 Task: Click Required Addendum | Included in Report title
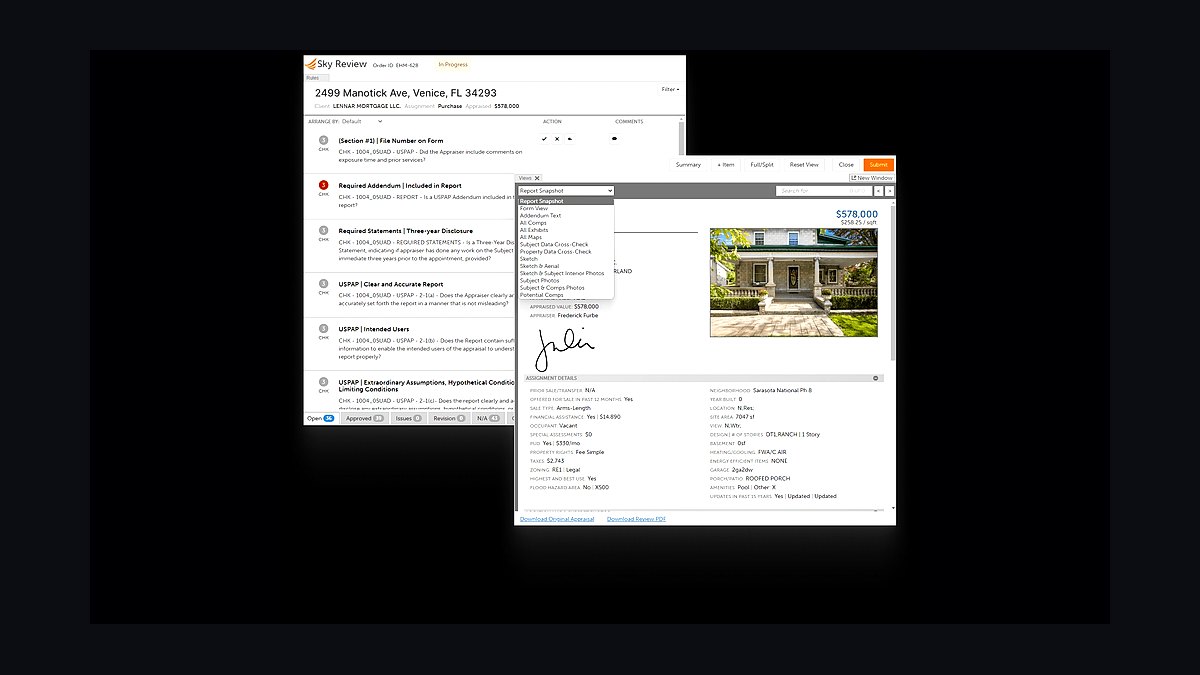[400, 186]
